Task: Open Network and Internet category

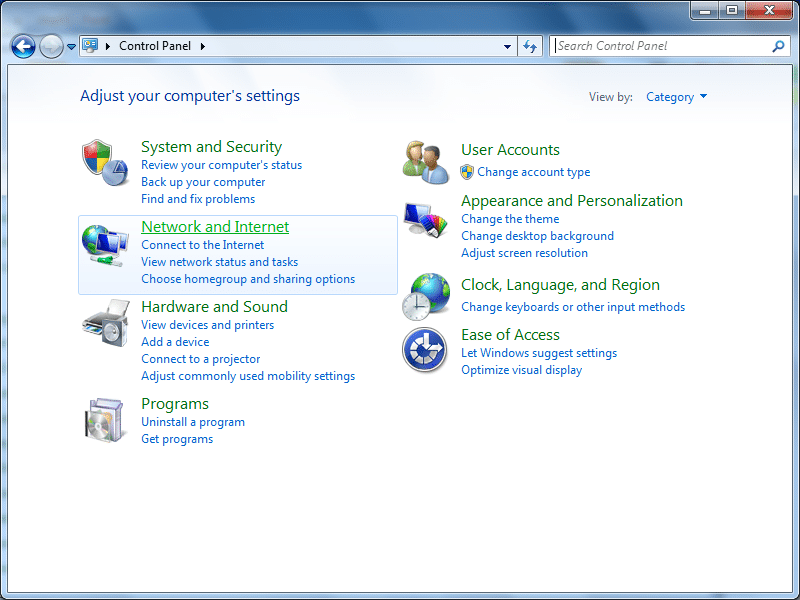Action: [215, 227]
